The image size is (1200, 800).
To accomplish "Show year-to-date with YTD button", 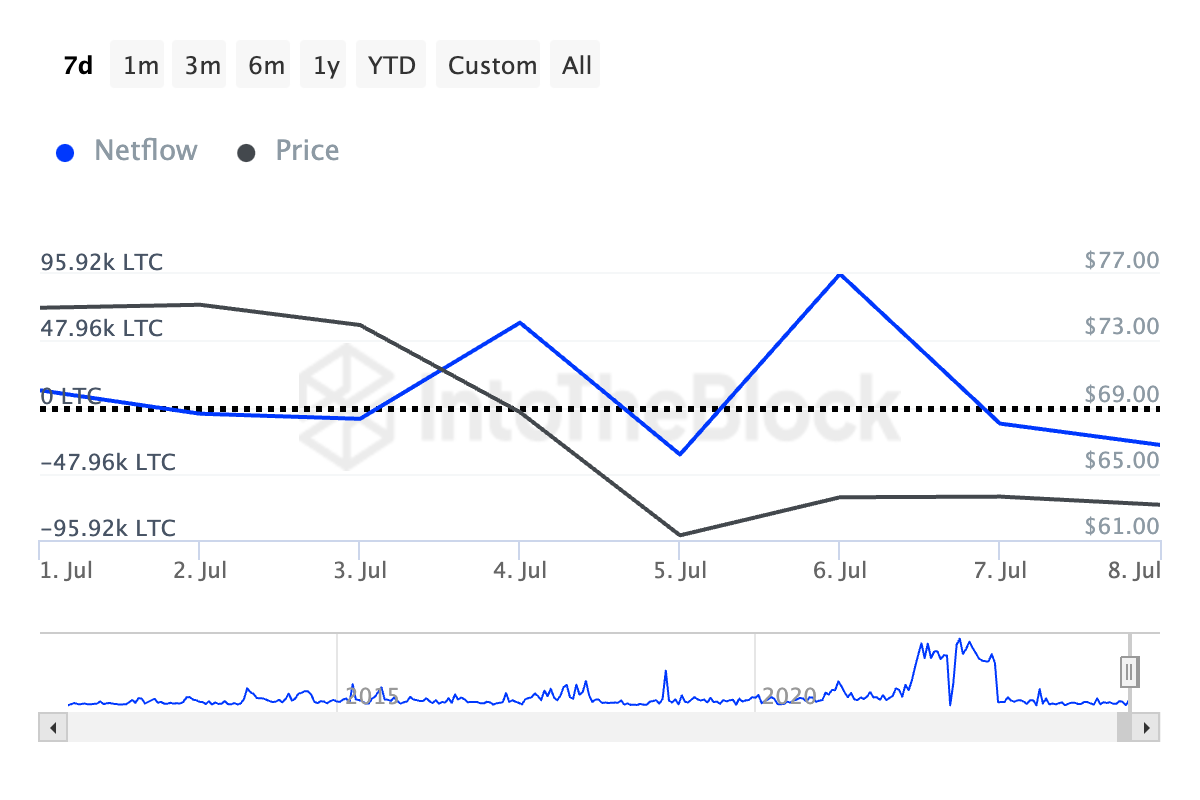I will coord(392,66).
